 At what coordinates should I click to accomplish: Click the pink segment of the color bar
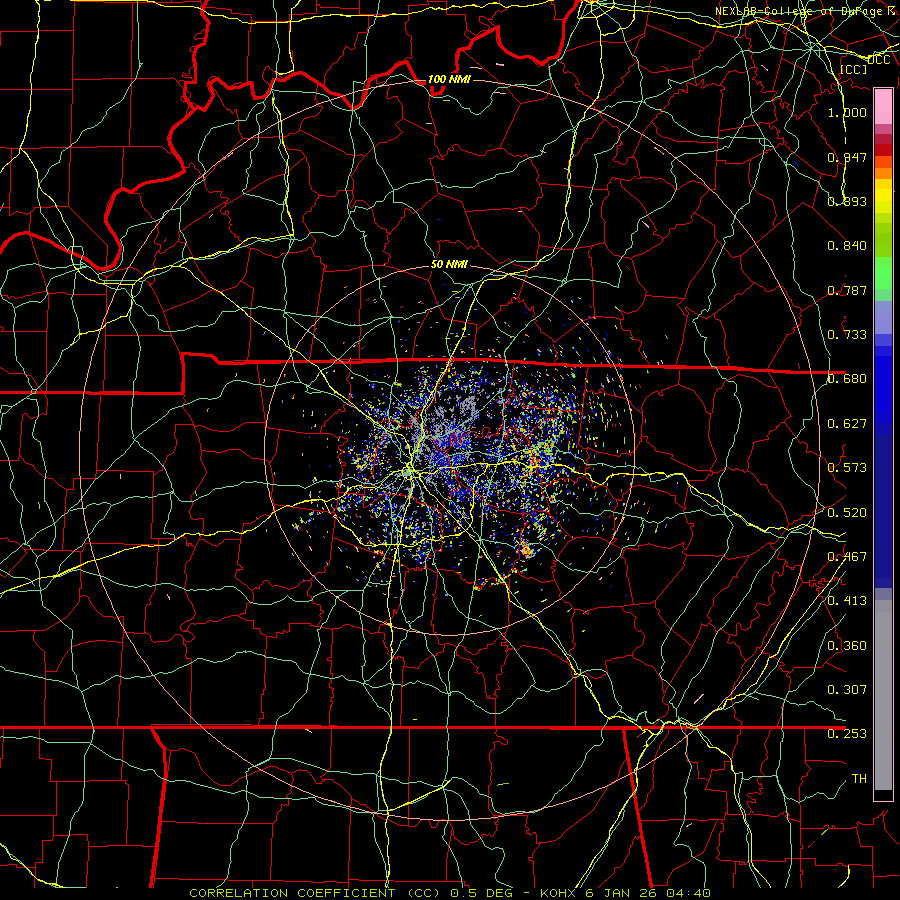883,107
